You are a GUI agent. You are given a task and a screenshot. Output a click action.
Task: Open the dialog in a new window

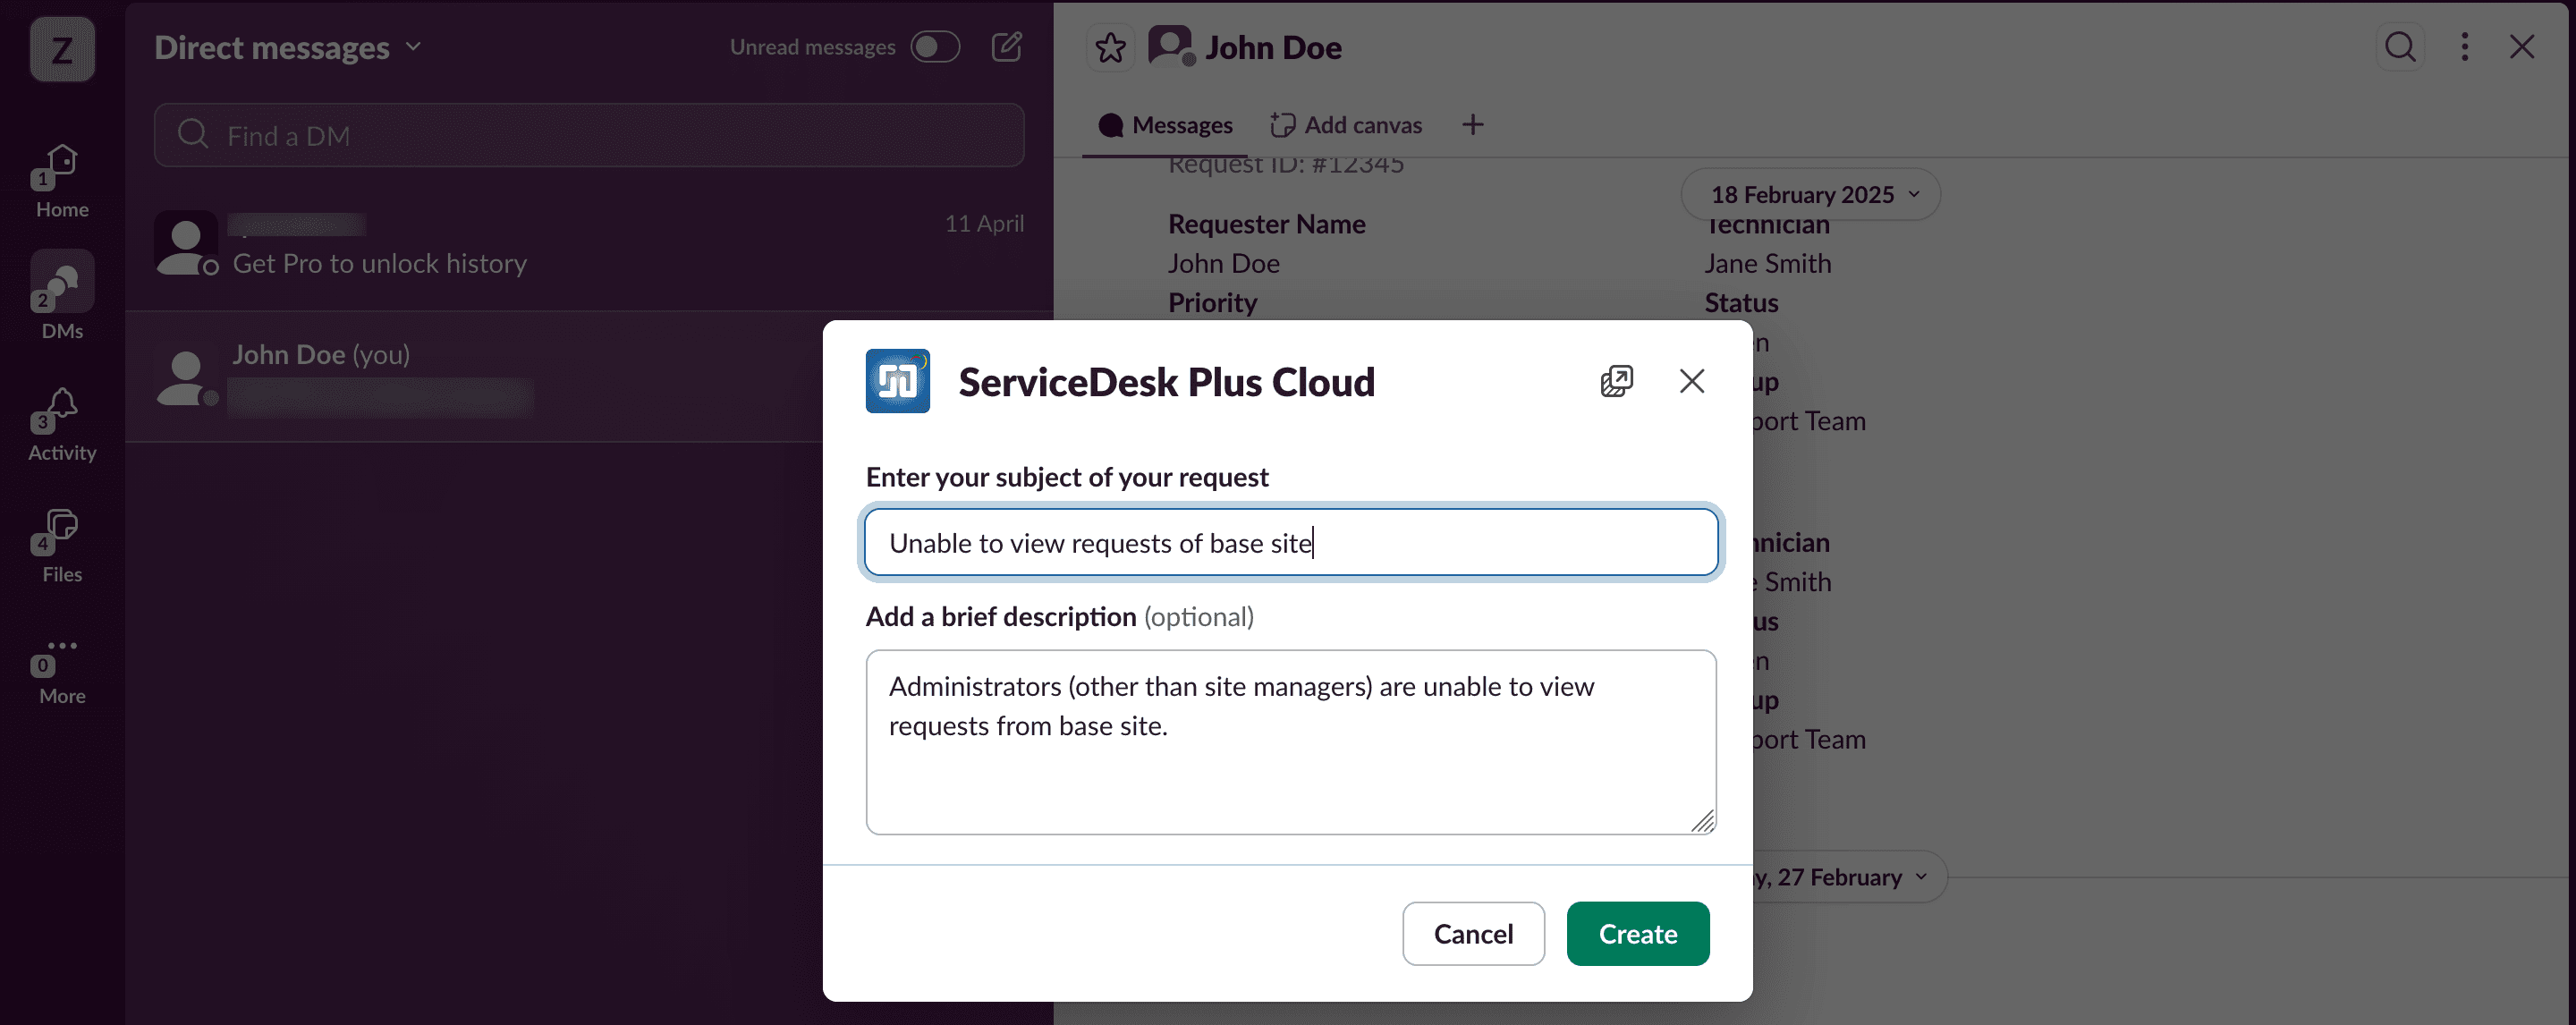click(1616, 381)
